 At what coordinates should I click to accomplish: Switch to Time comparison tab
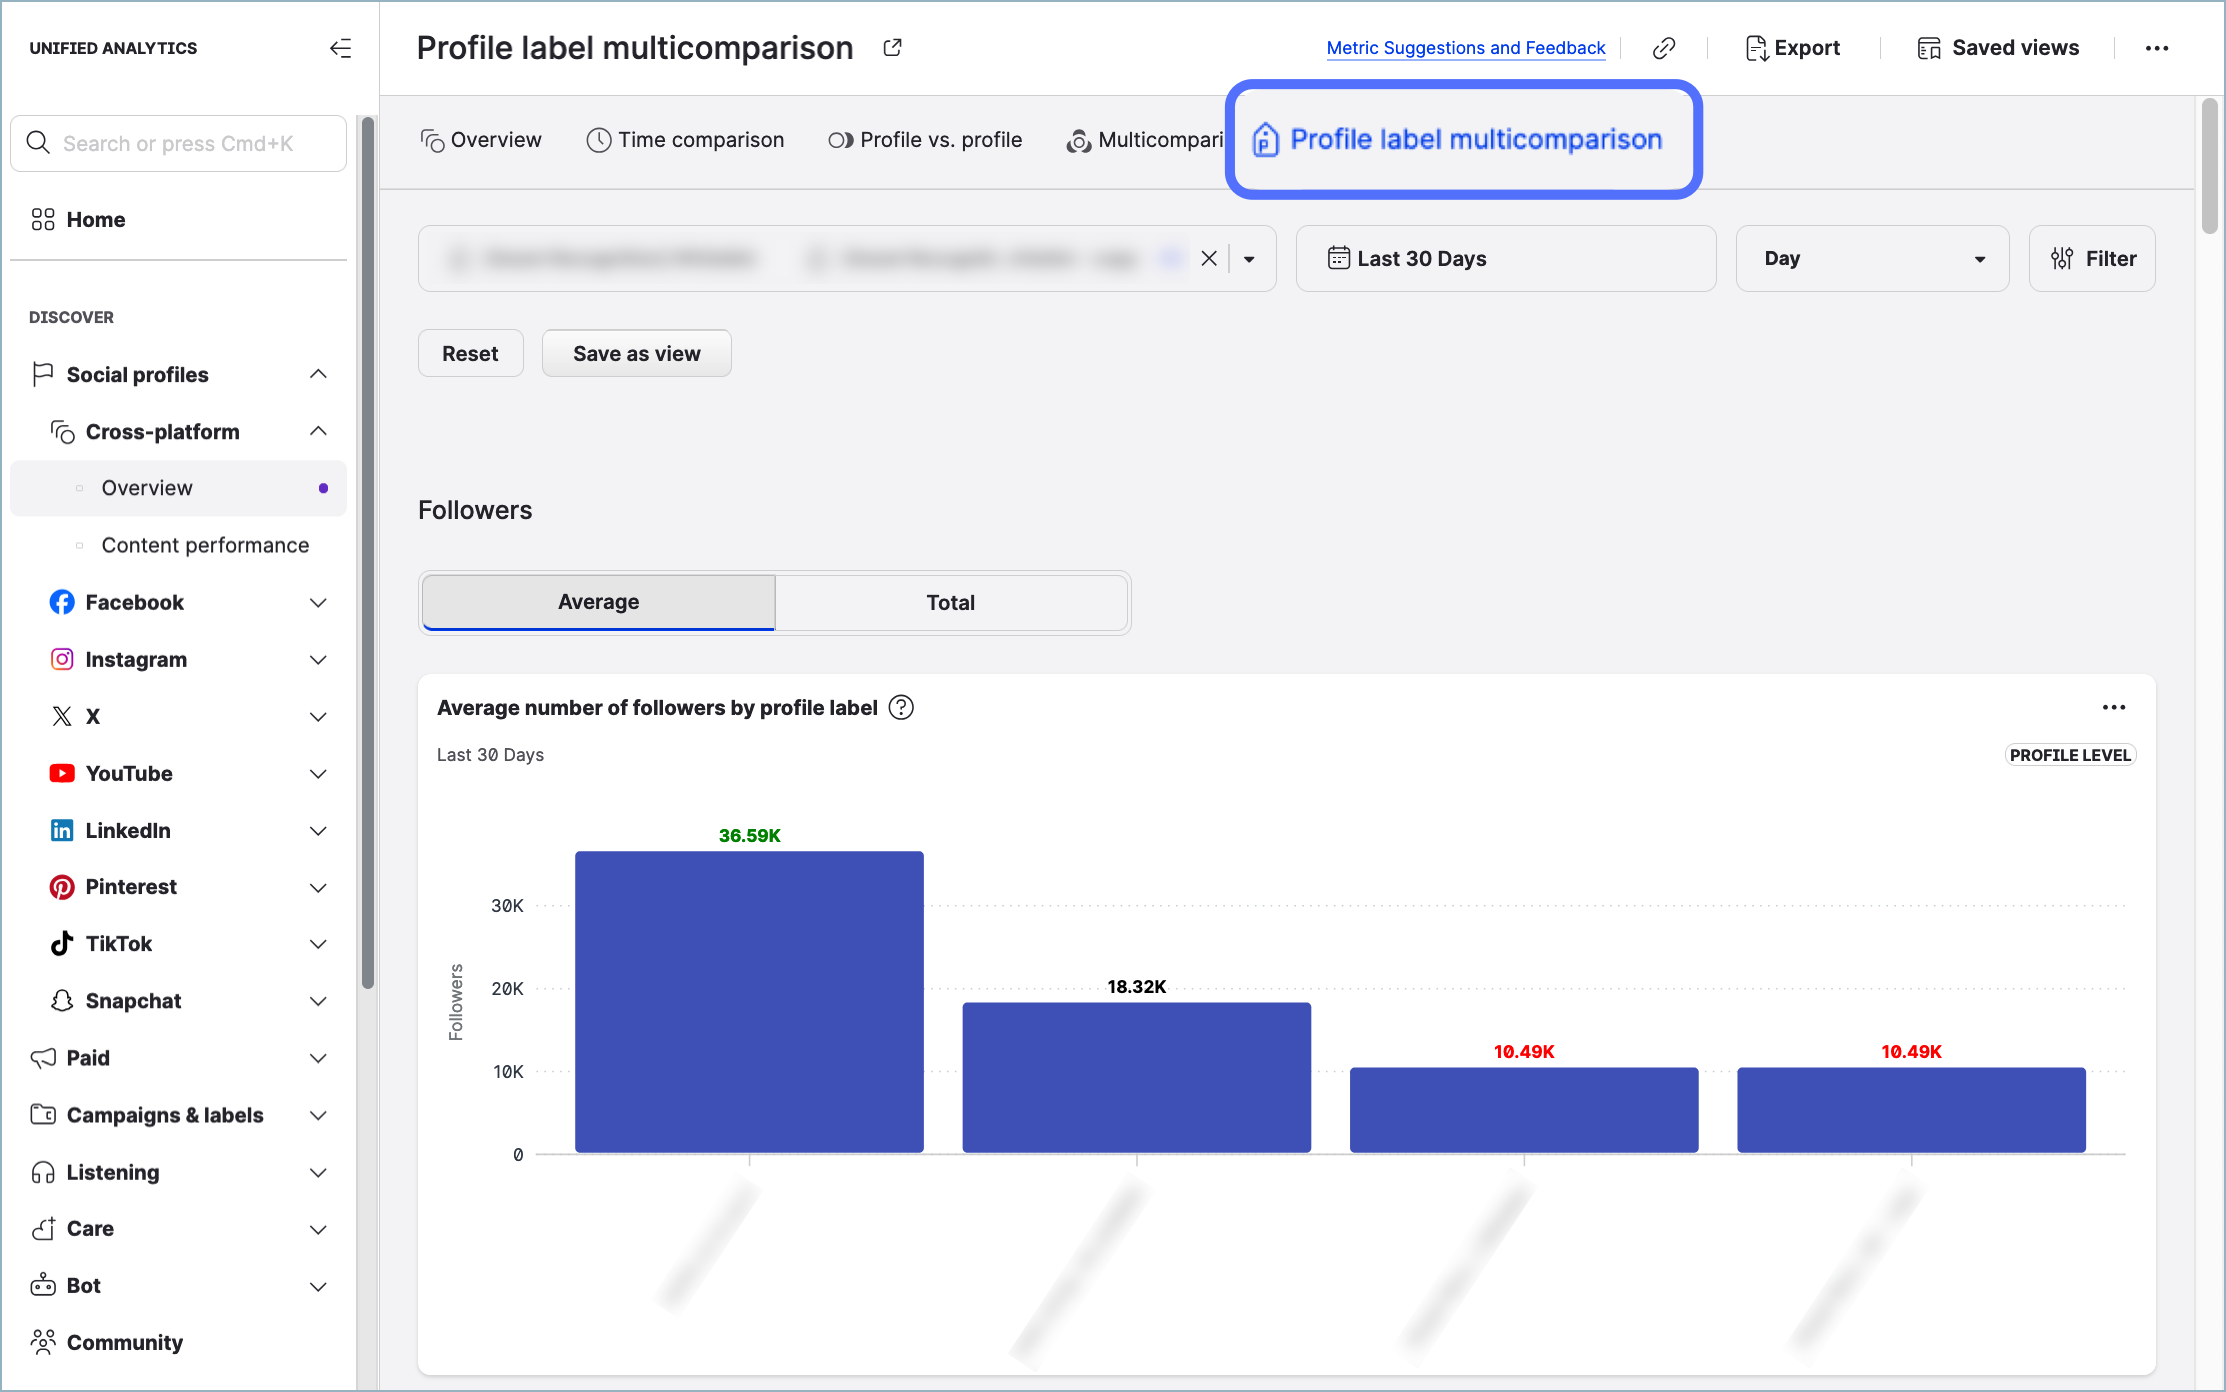[685, 140]
